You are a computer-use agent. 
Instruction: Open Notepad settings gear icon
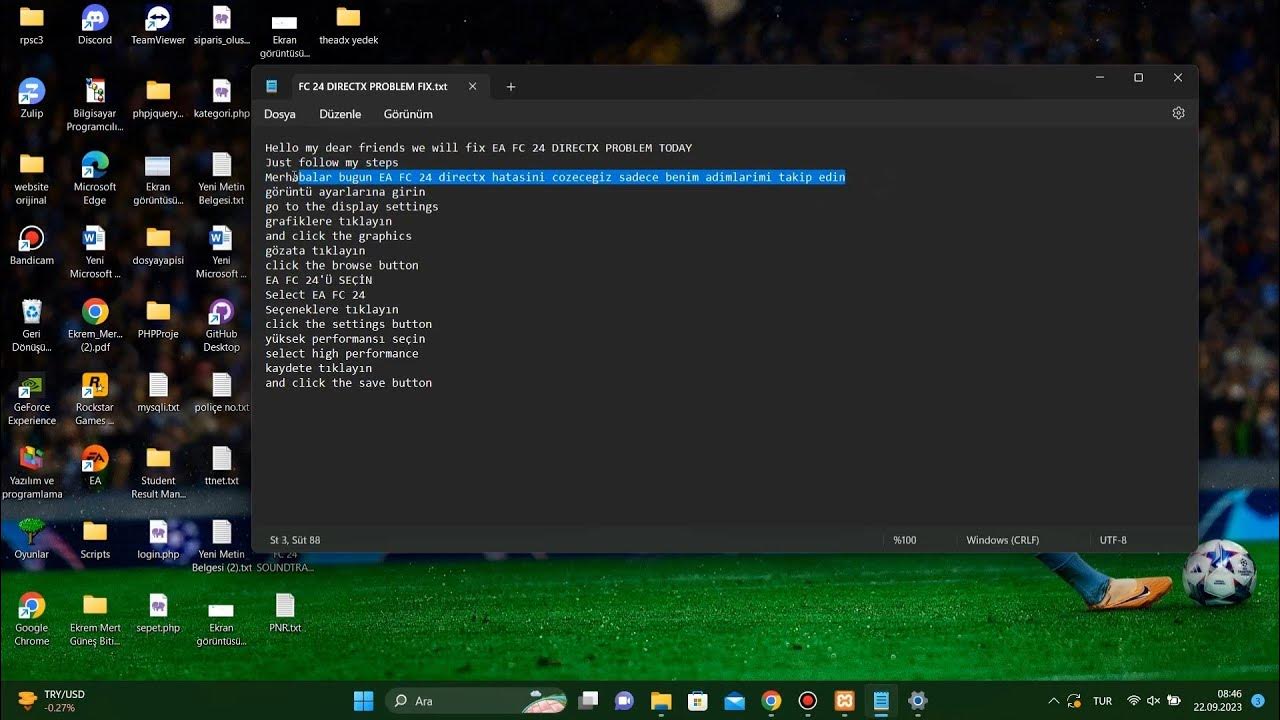click(x=1178, y=113)
